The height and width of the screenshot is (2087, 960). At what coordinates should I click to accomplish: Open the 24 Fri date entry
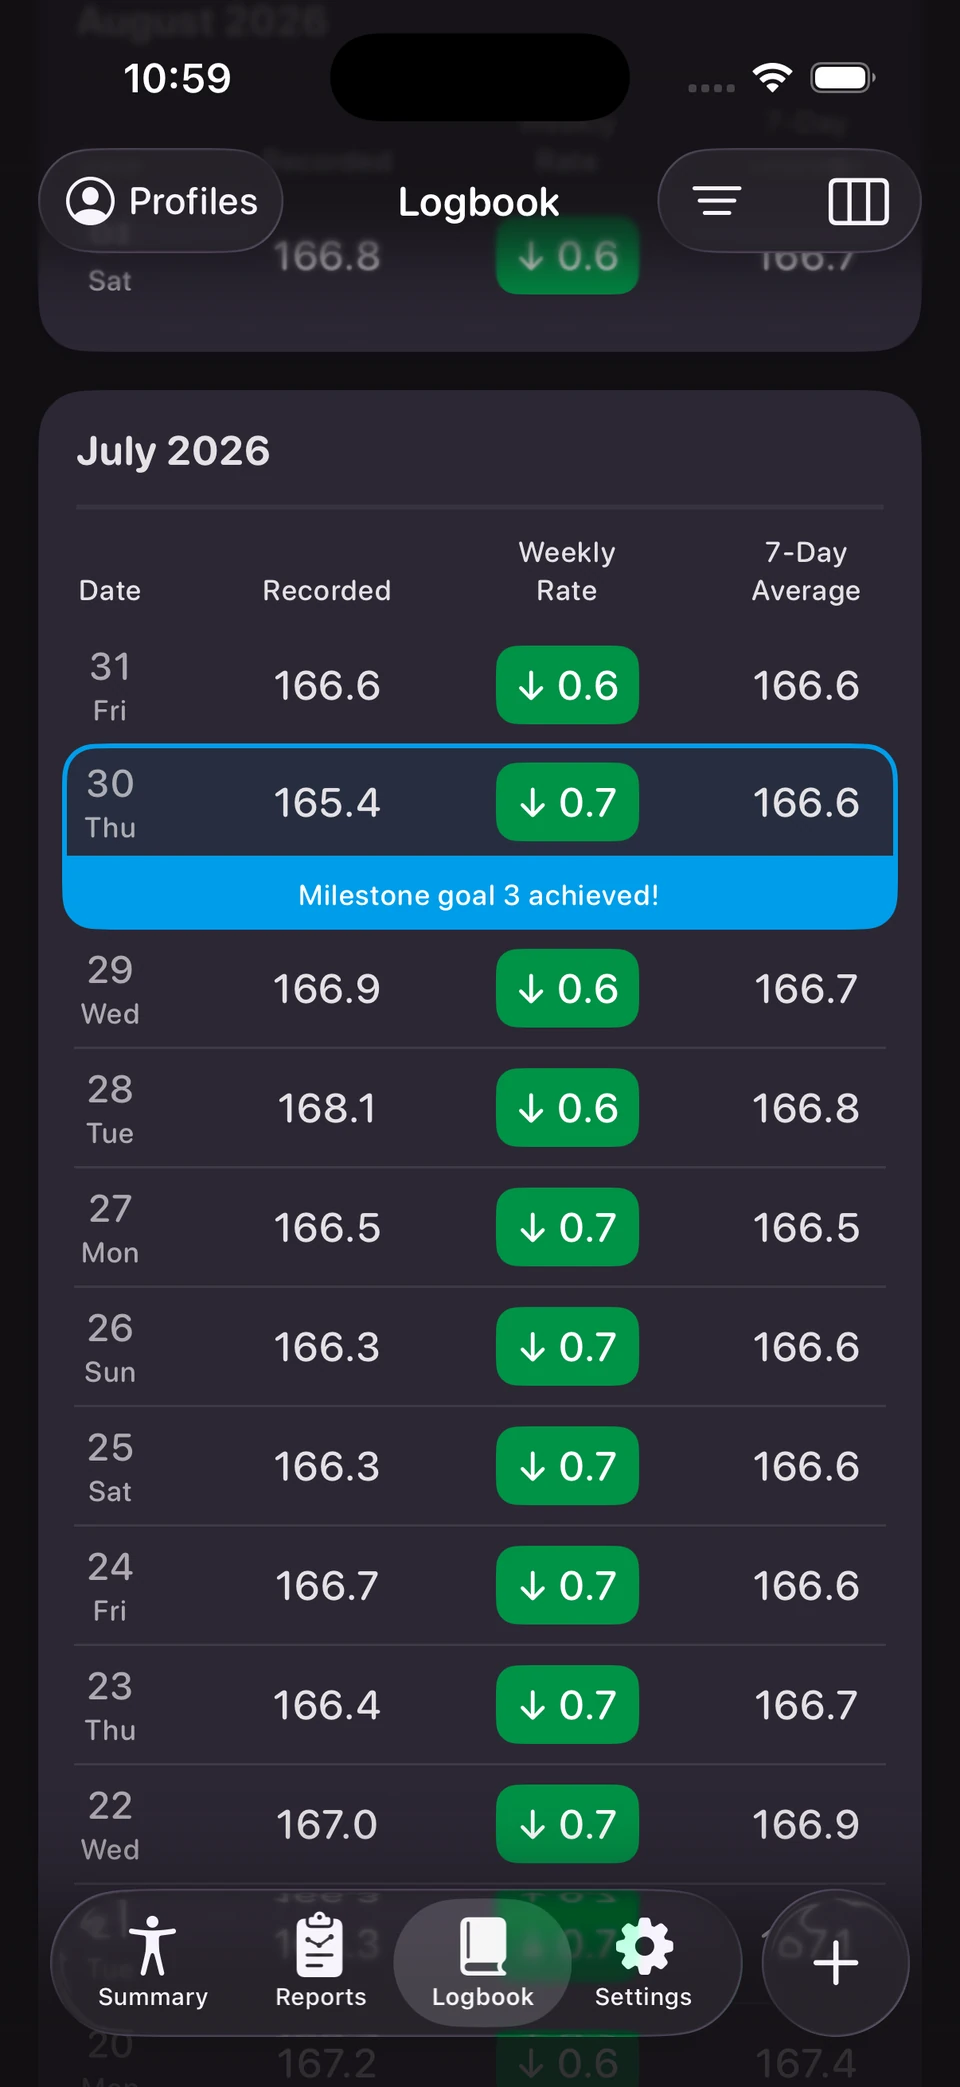pos(110,1586)
